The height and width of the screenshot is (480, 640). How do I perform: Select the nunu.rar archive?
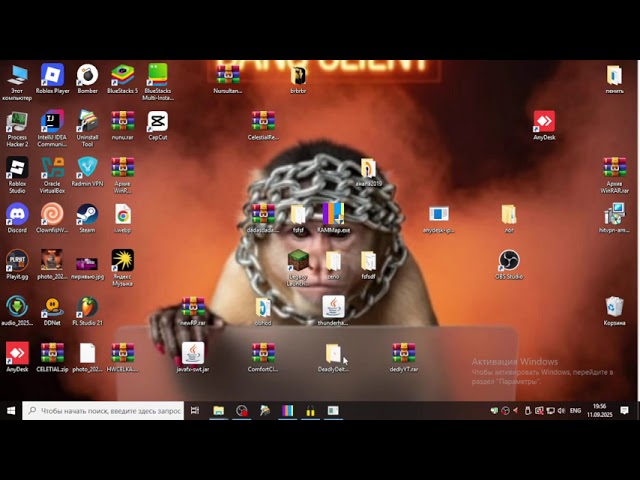(122, 125)
